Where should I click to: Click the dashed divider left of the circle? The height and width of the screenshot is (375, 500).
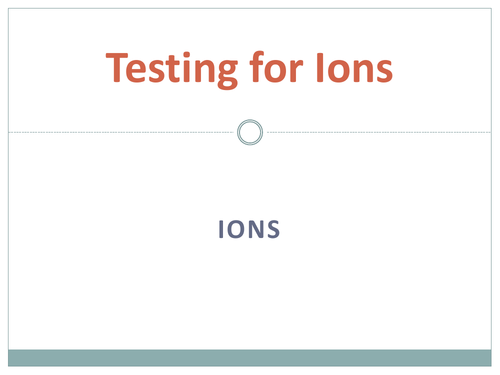pyautogui.click(x=122, y=132)
